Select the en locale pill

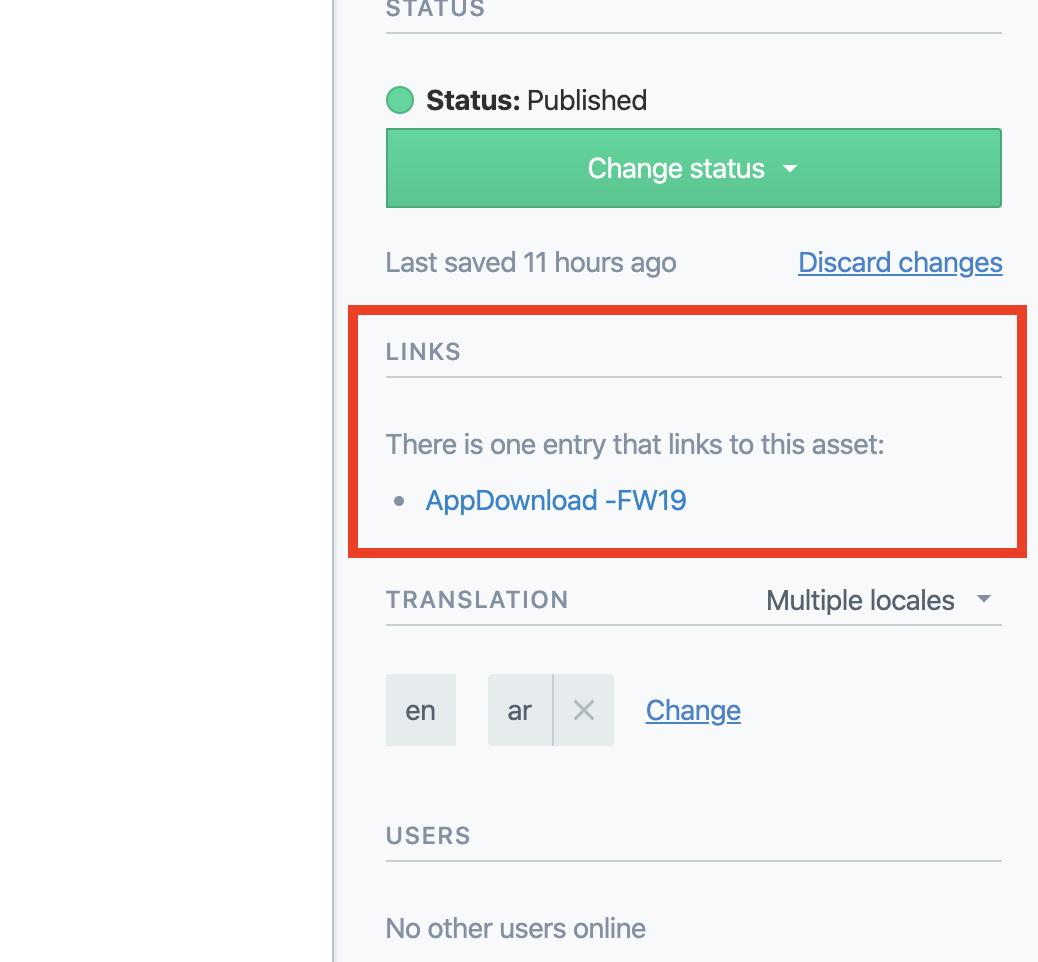(420, 710)
